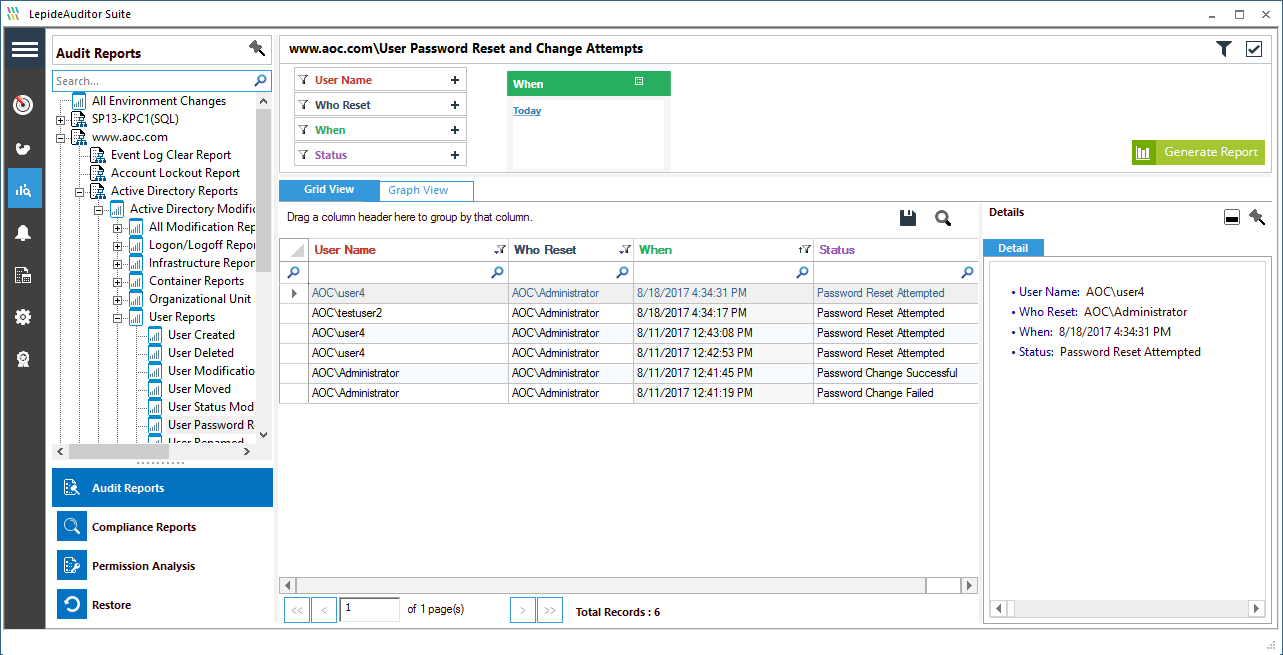The width and height of the screenshot is (1283, 655).
Task: Add a User Name filter with its plus
Action: (455, 81)
